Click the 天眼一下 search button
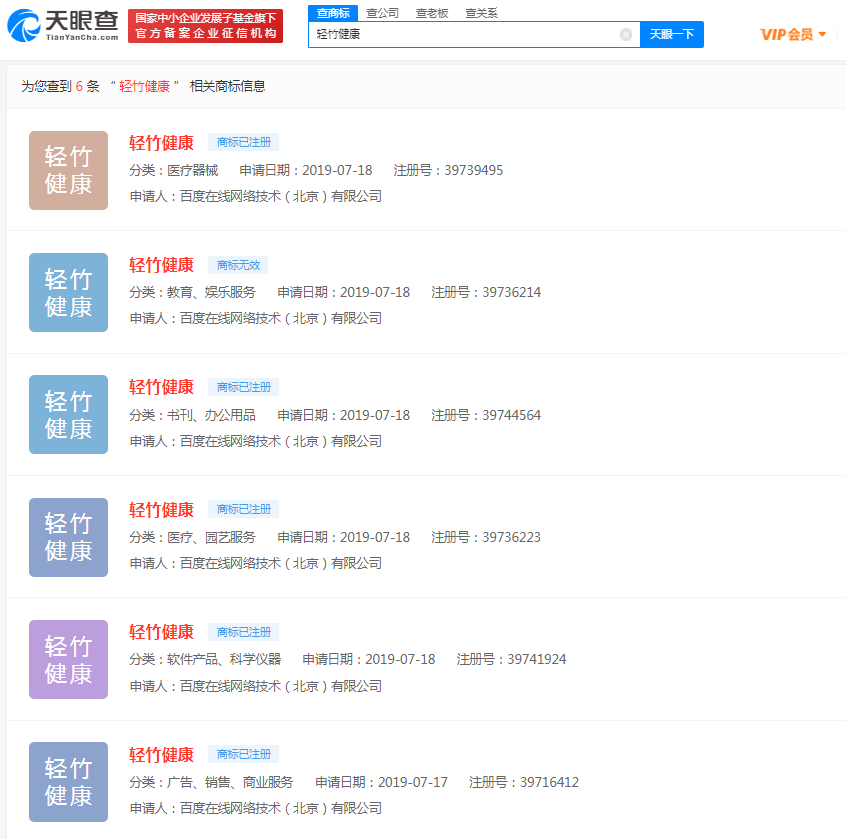 [x=671, y=34]
